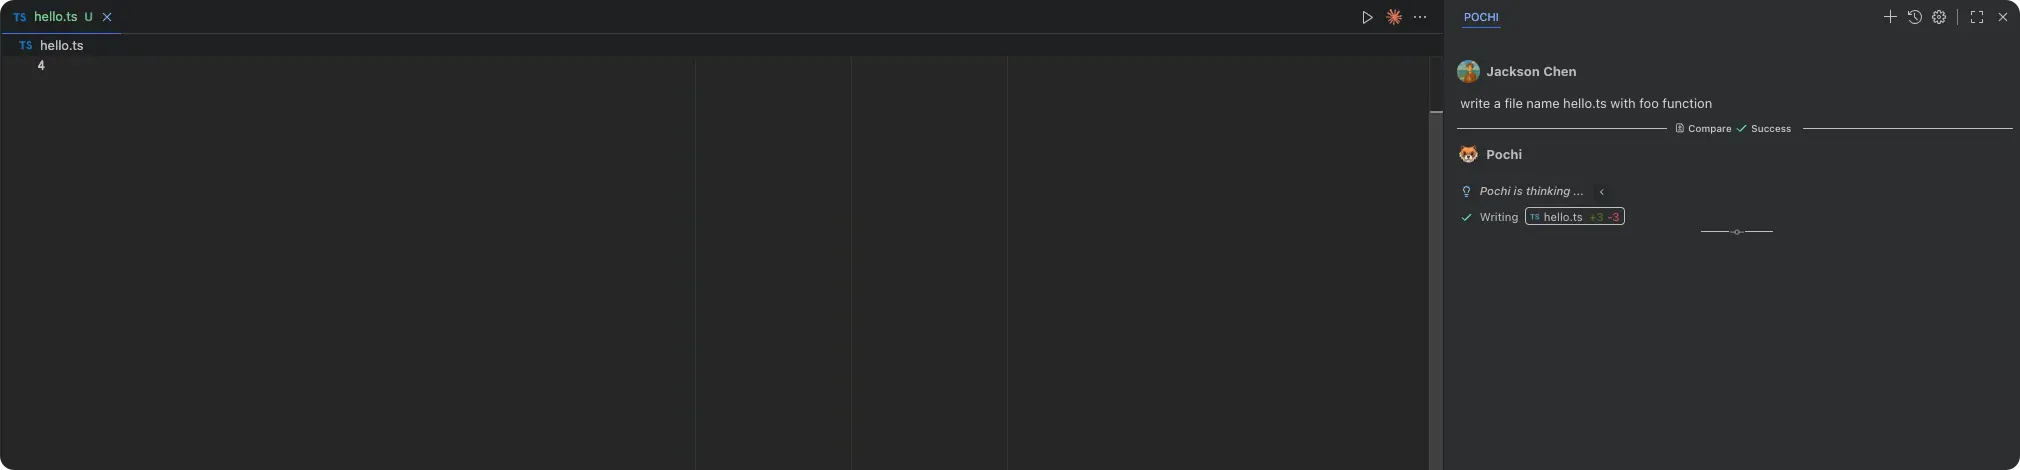Open Pochi via the orange star icon
This screenshot has height=470, width=2020.
1394,17
